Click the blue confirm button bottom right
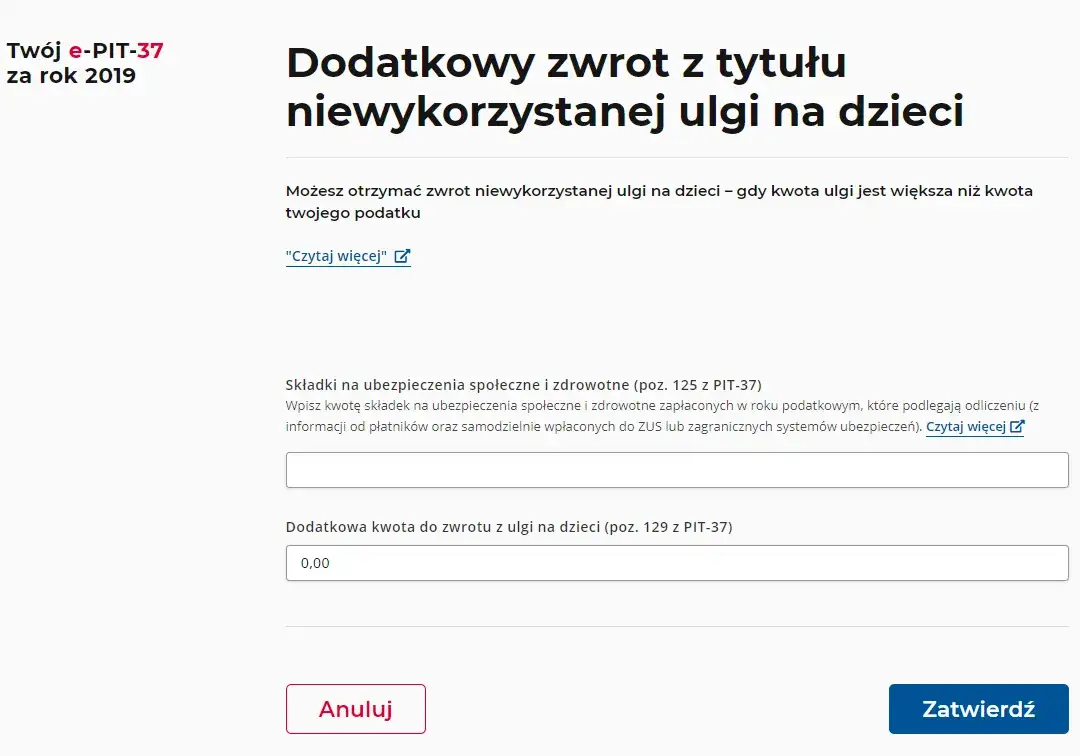The image size is (1080, 756). point(978,708)
